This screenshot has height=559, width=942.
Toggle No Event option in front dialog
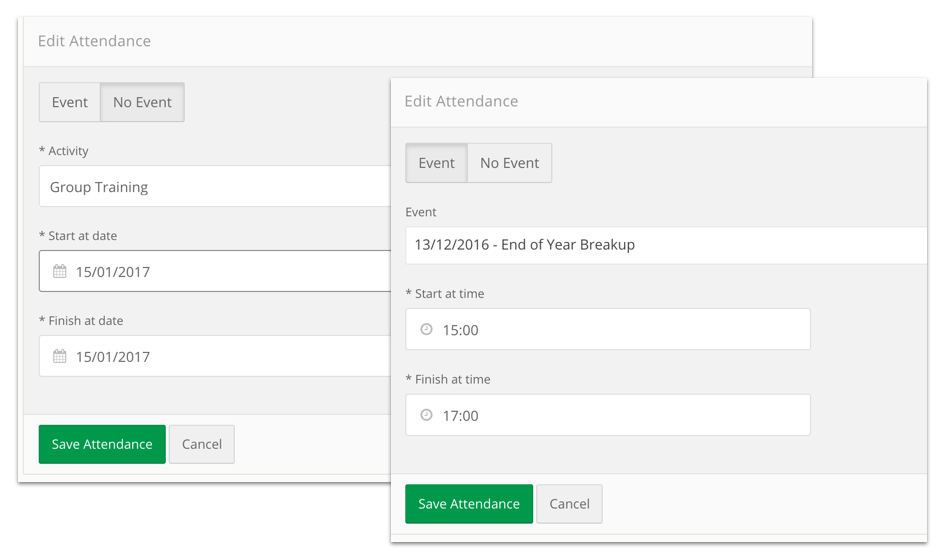point(509,163)
